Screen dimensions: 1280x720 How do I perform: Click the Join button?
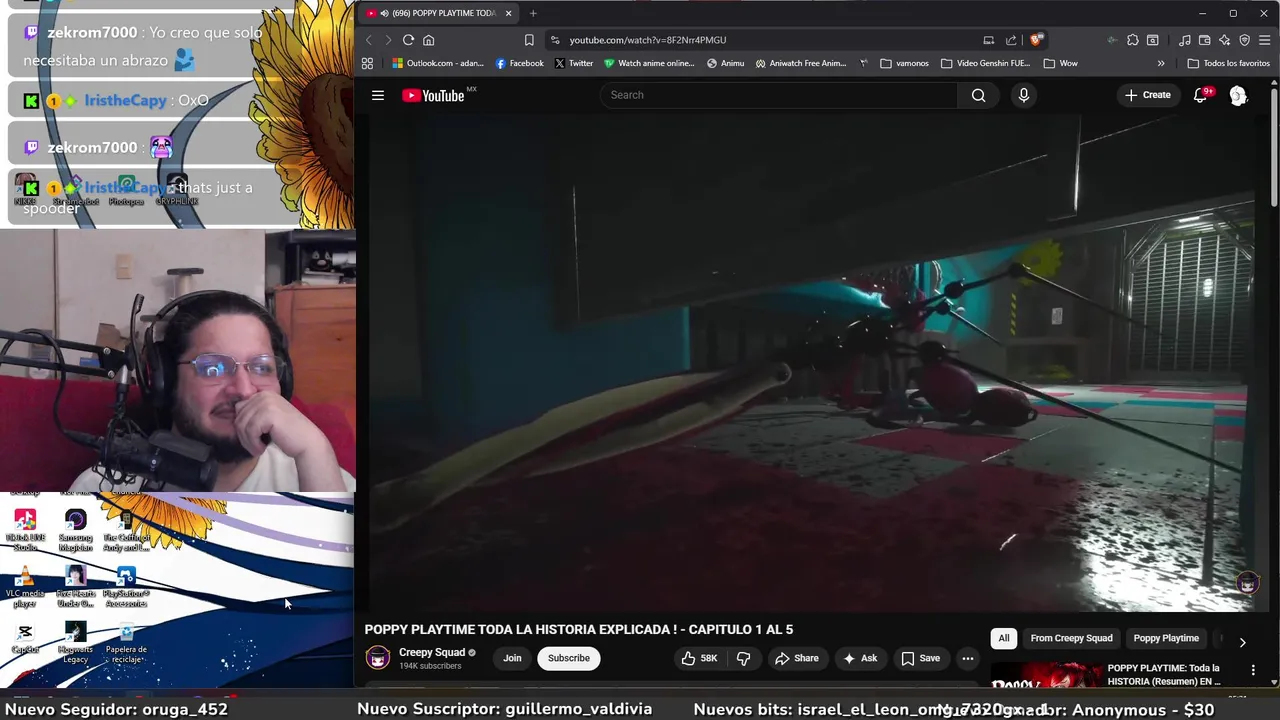512,658
